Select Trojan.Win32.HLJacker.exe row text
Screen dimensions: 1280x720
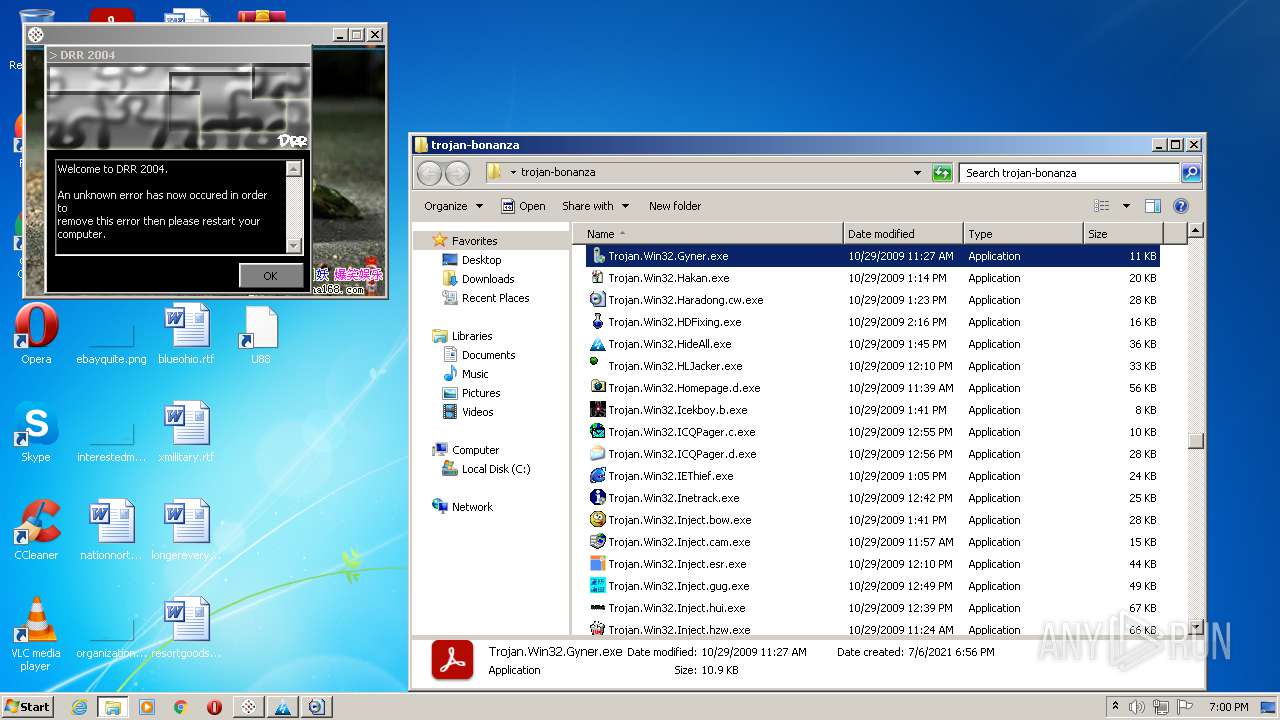[675, 366]
